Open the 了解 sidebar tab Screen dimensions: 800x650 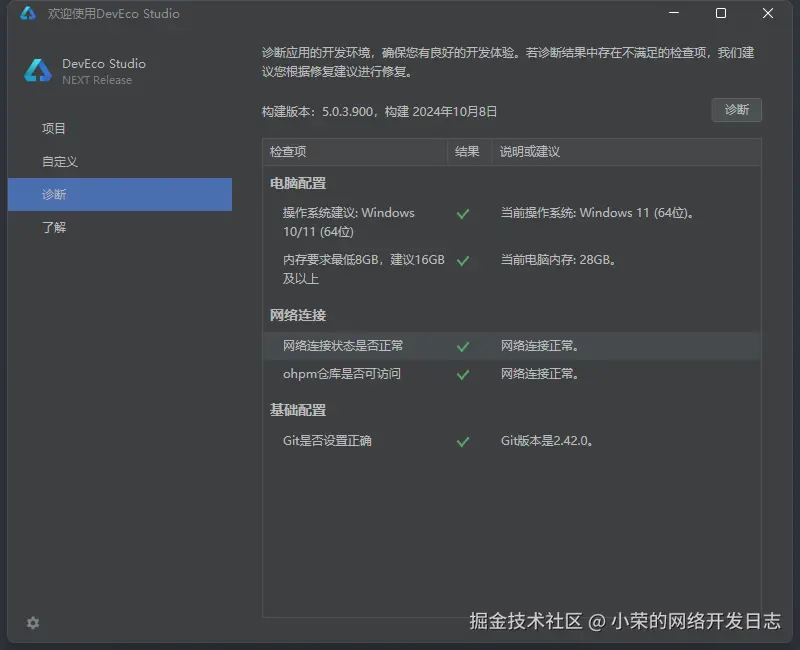point(120,227)
